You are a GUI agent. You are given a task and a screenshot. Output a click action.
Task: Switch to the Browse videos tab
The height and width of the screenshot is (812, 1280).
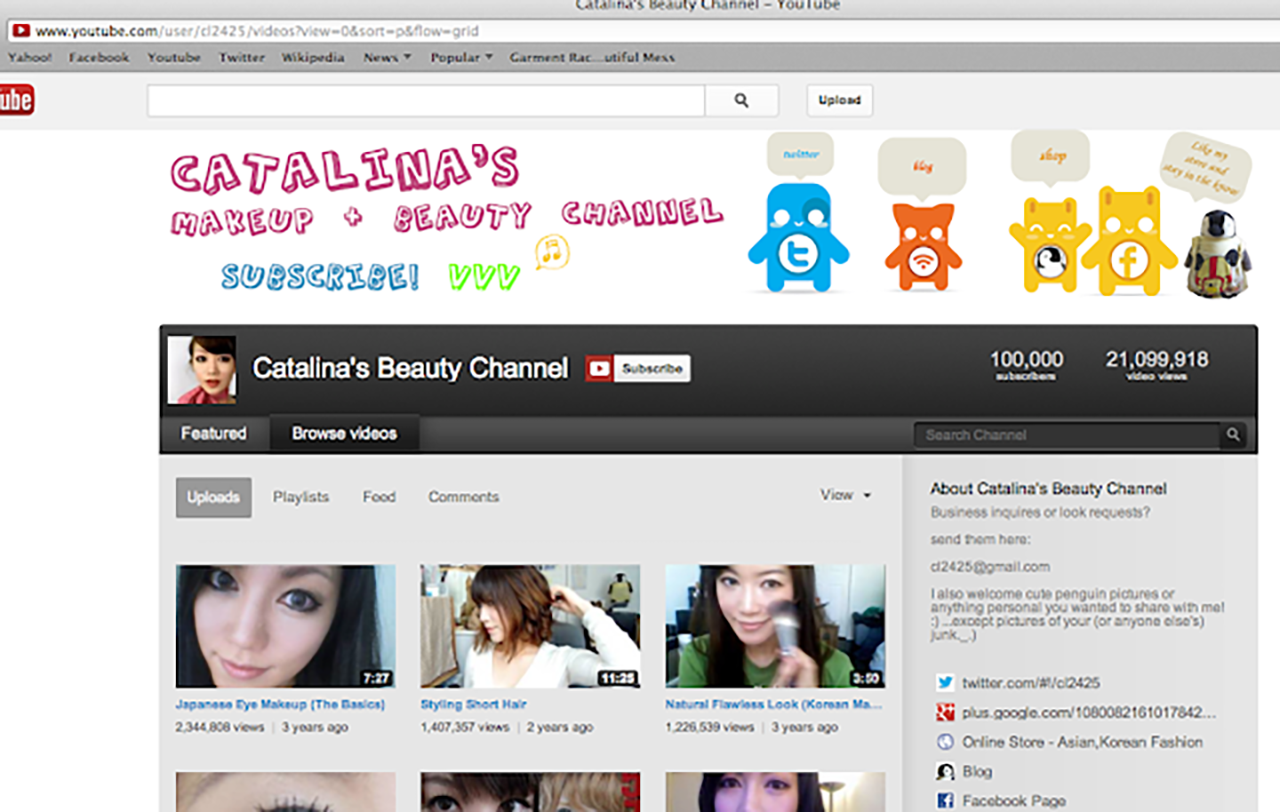(344, 433)
